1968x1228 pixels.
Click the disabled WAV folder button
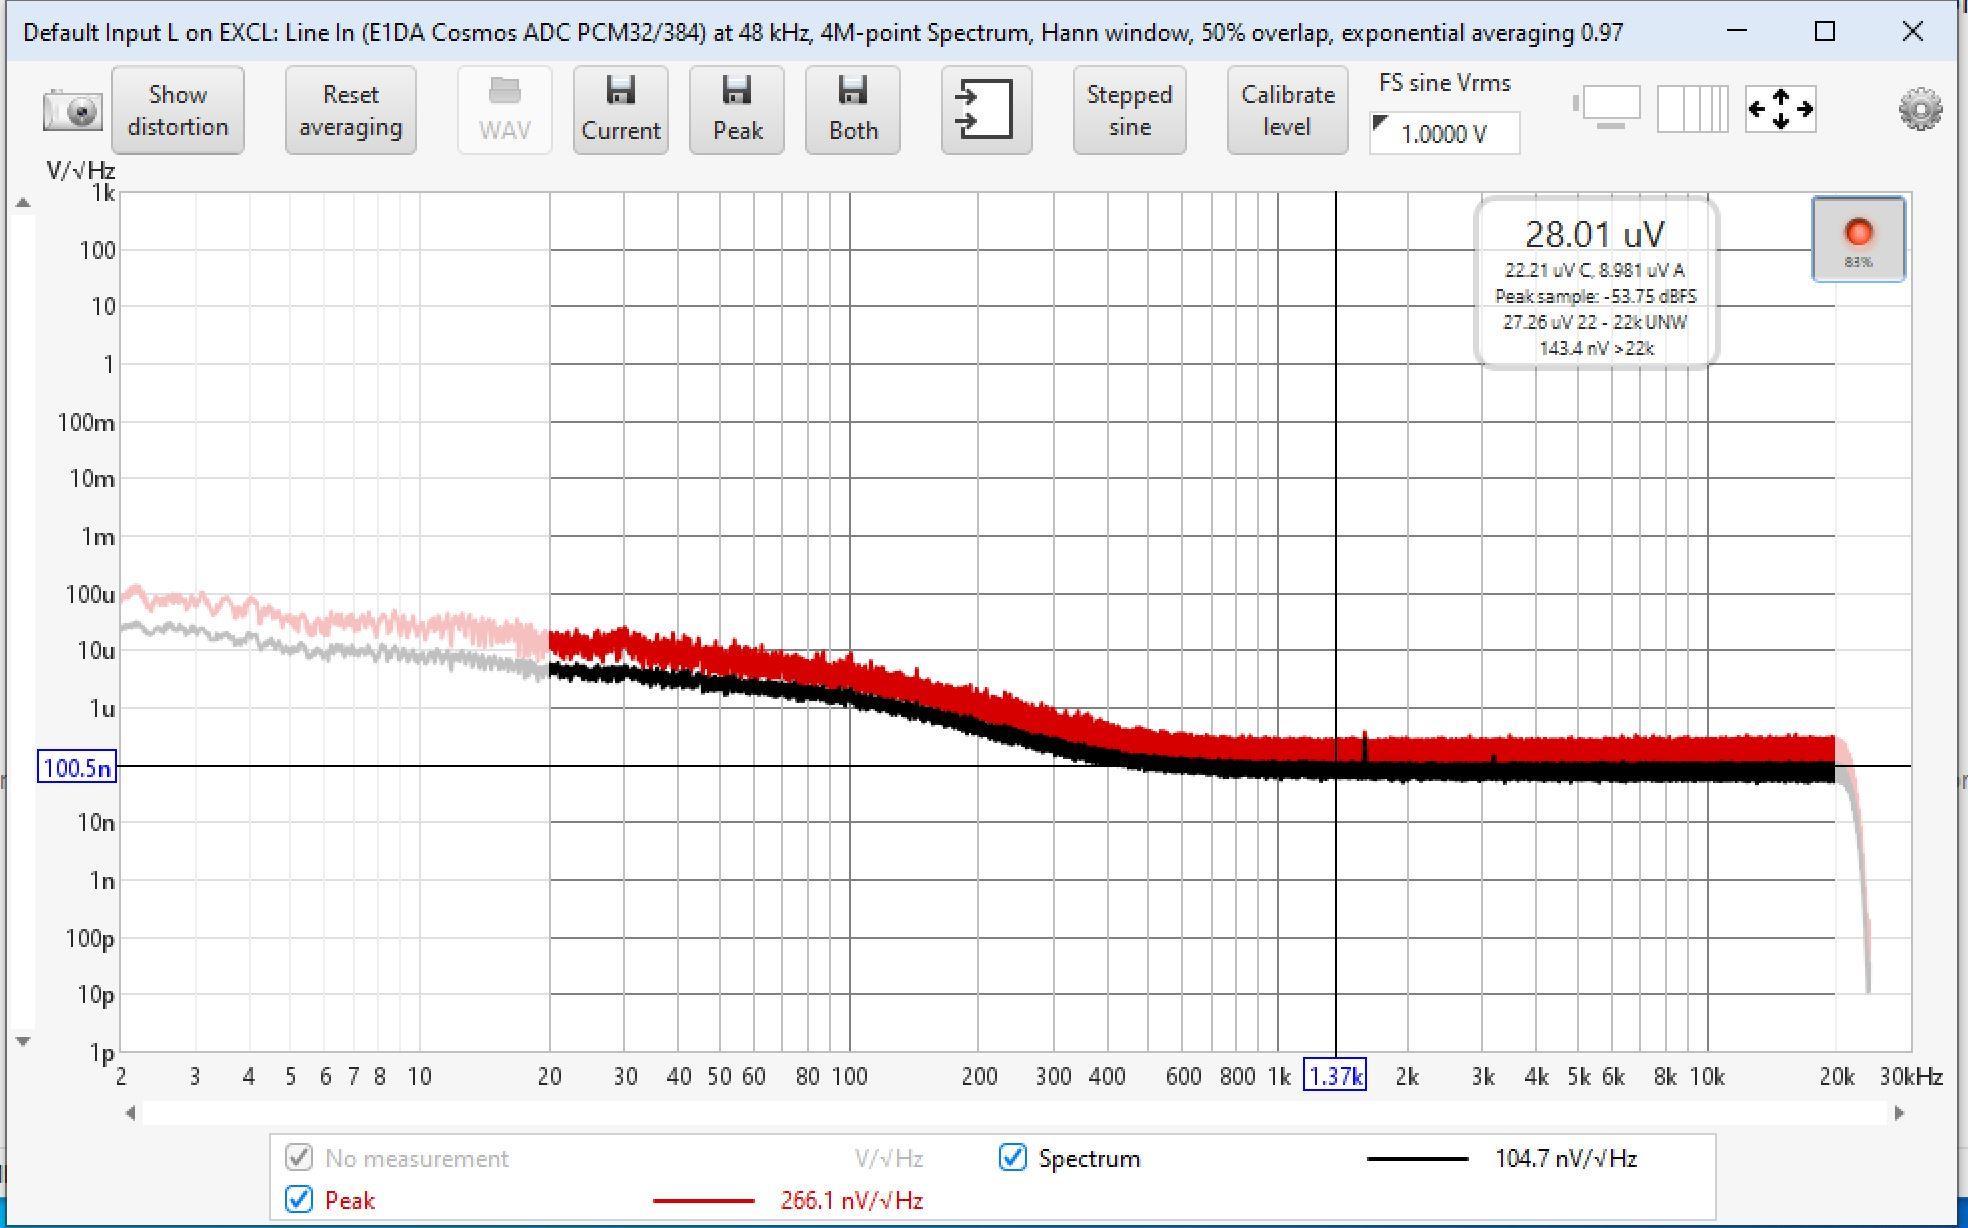pyautogui.click(x=504, y=110)
